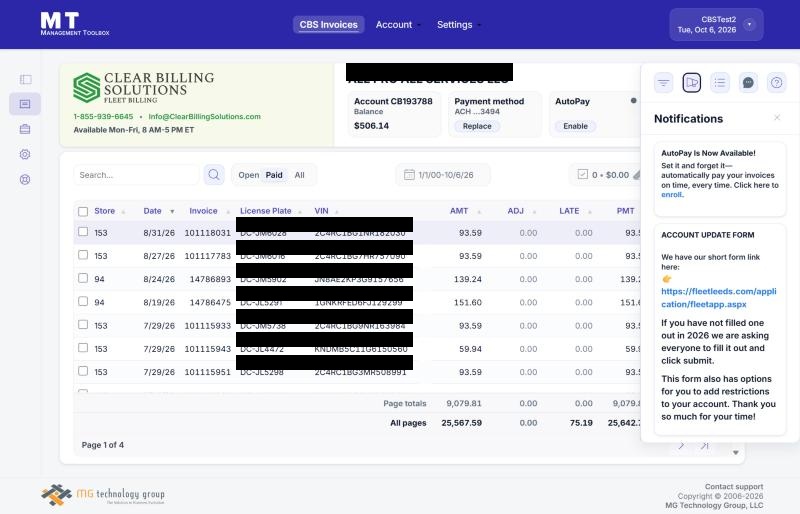The height and width of the screenshot is (514, 800).
Task: Click the MG technology group logo
Action: (103, 495)
